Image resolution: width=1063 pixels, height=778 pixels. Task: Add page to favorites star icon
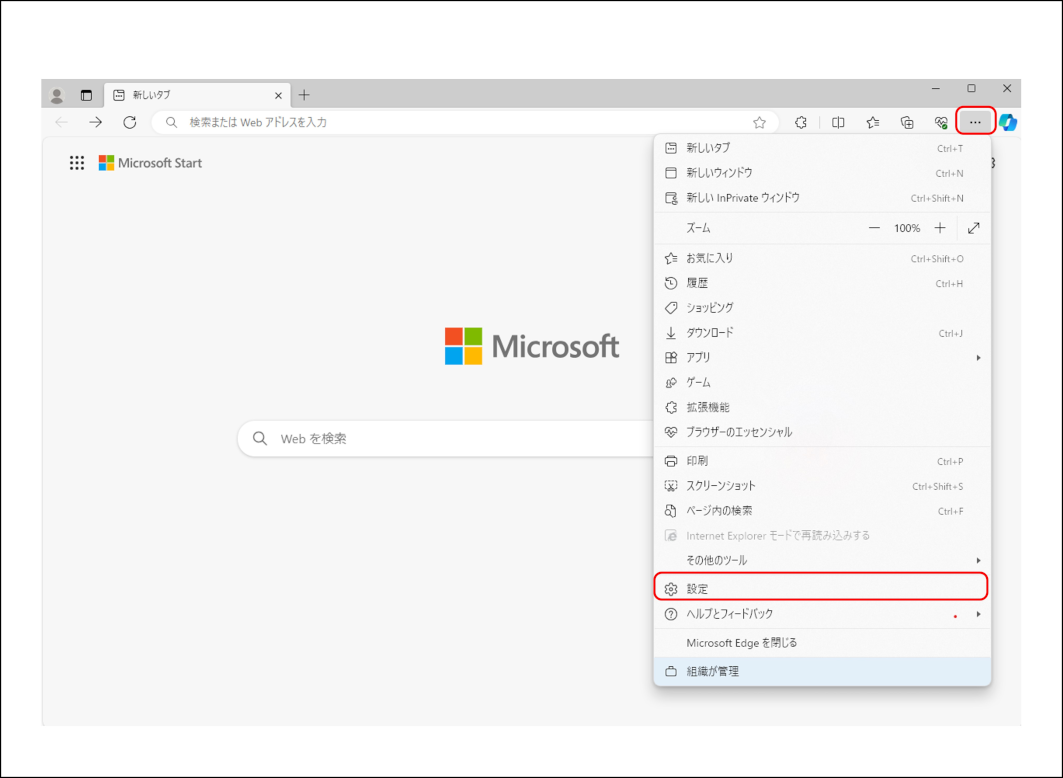pos(759,122)
